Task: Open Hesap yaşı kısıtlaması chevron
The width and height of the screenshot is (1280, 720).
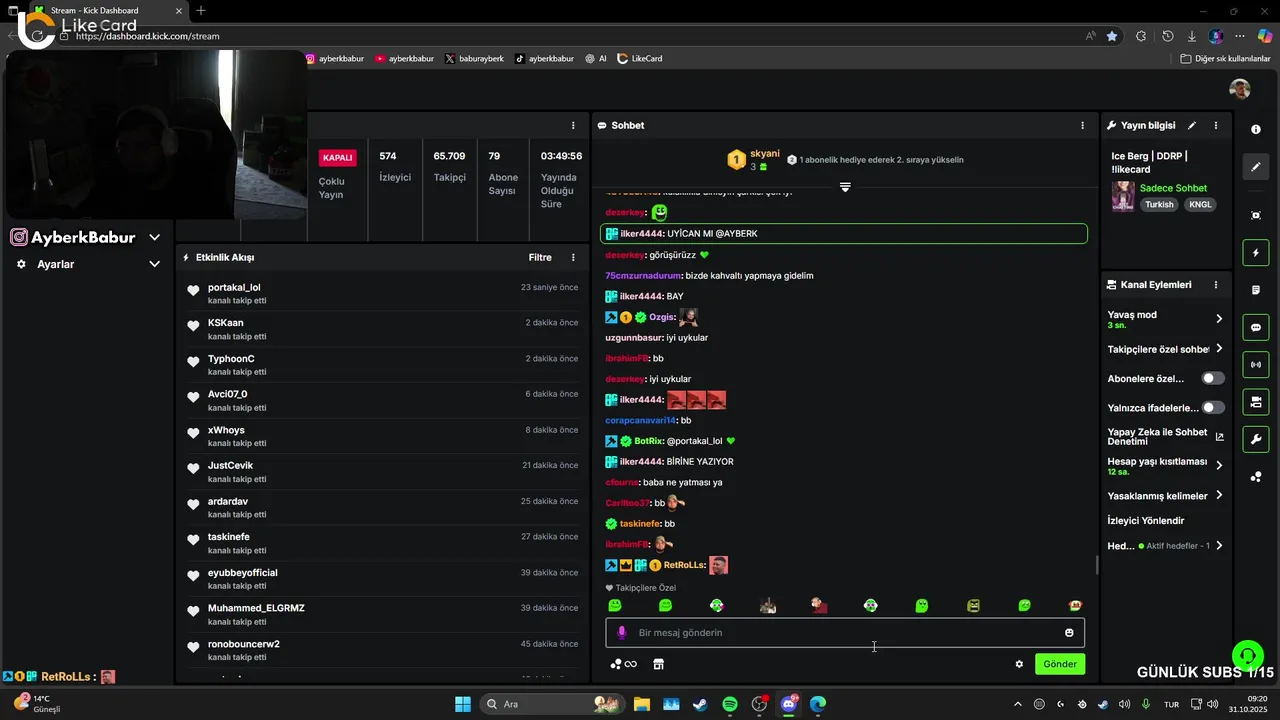Action: (x=1219, y=465)
